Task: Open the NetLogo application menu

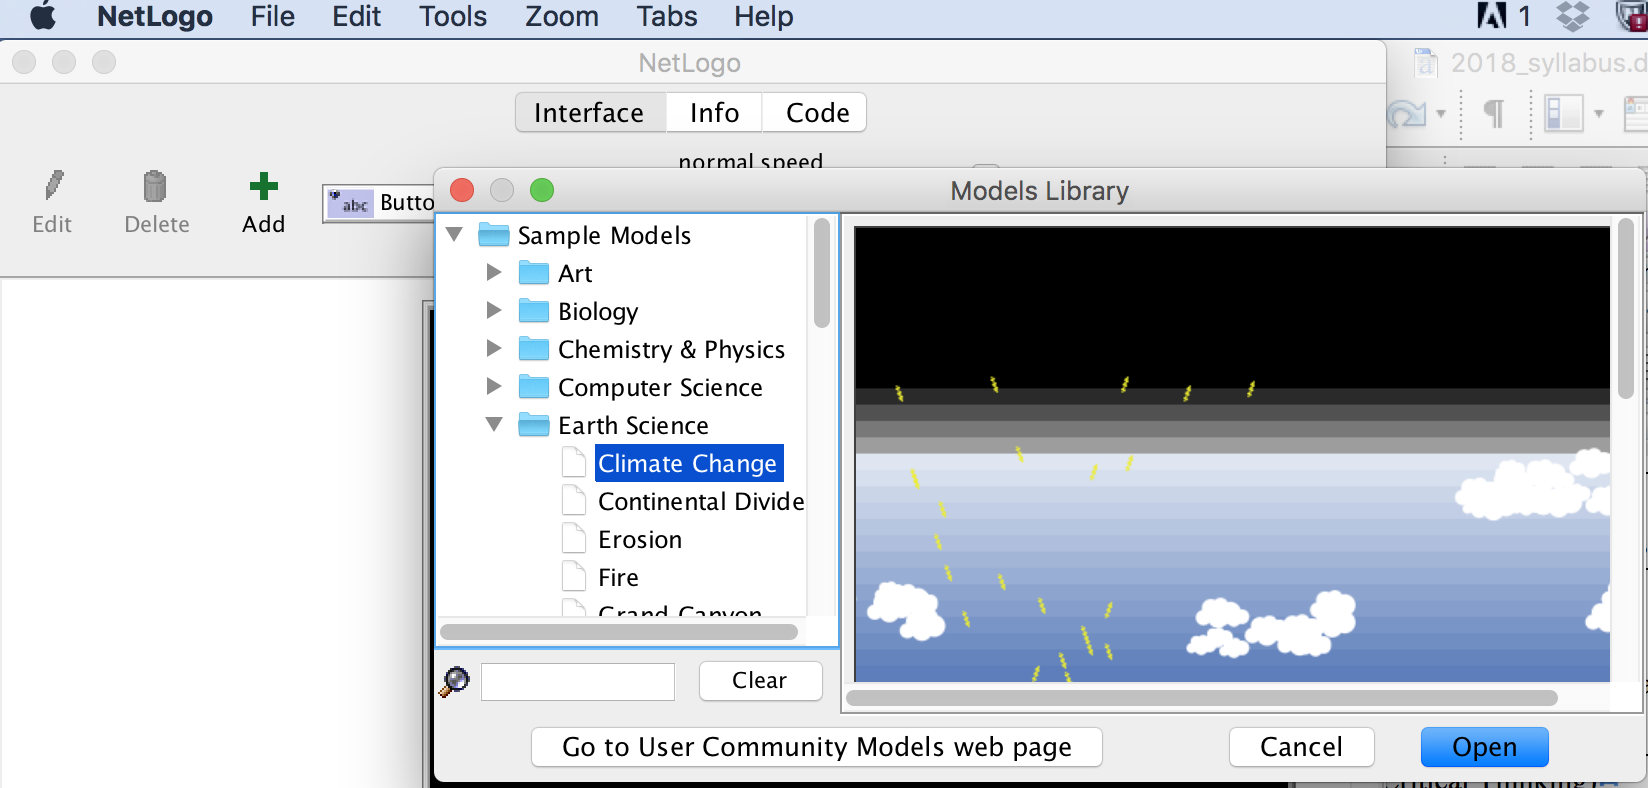Action: point(155,16)
